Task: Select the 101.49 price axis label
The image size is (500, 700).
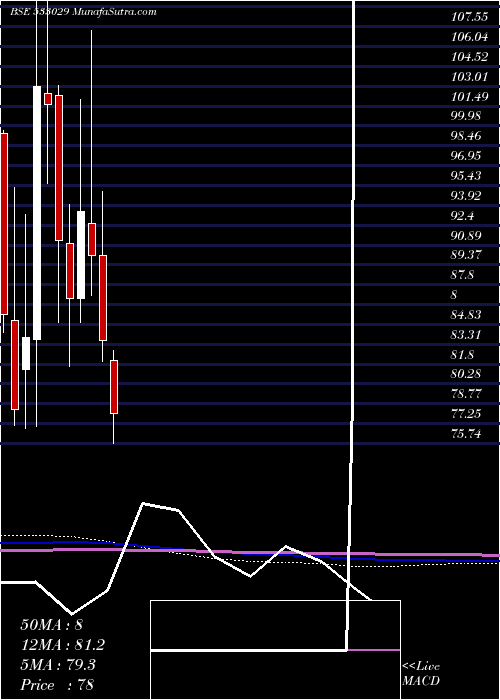Action: 468,96
